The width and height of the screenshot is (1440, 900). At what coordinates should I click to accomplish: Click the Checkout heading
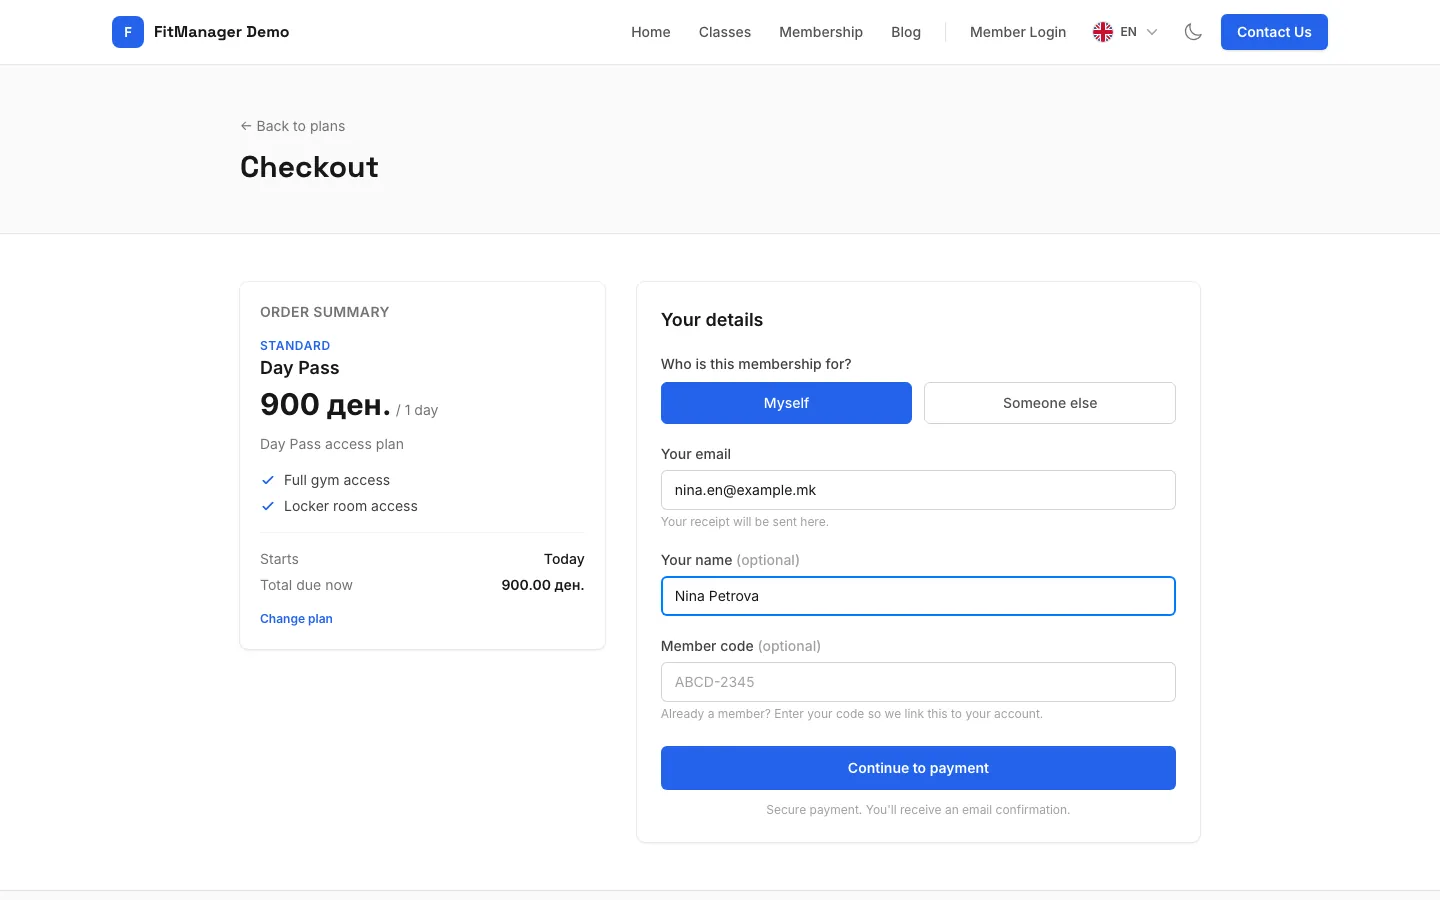309,167
